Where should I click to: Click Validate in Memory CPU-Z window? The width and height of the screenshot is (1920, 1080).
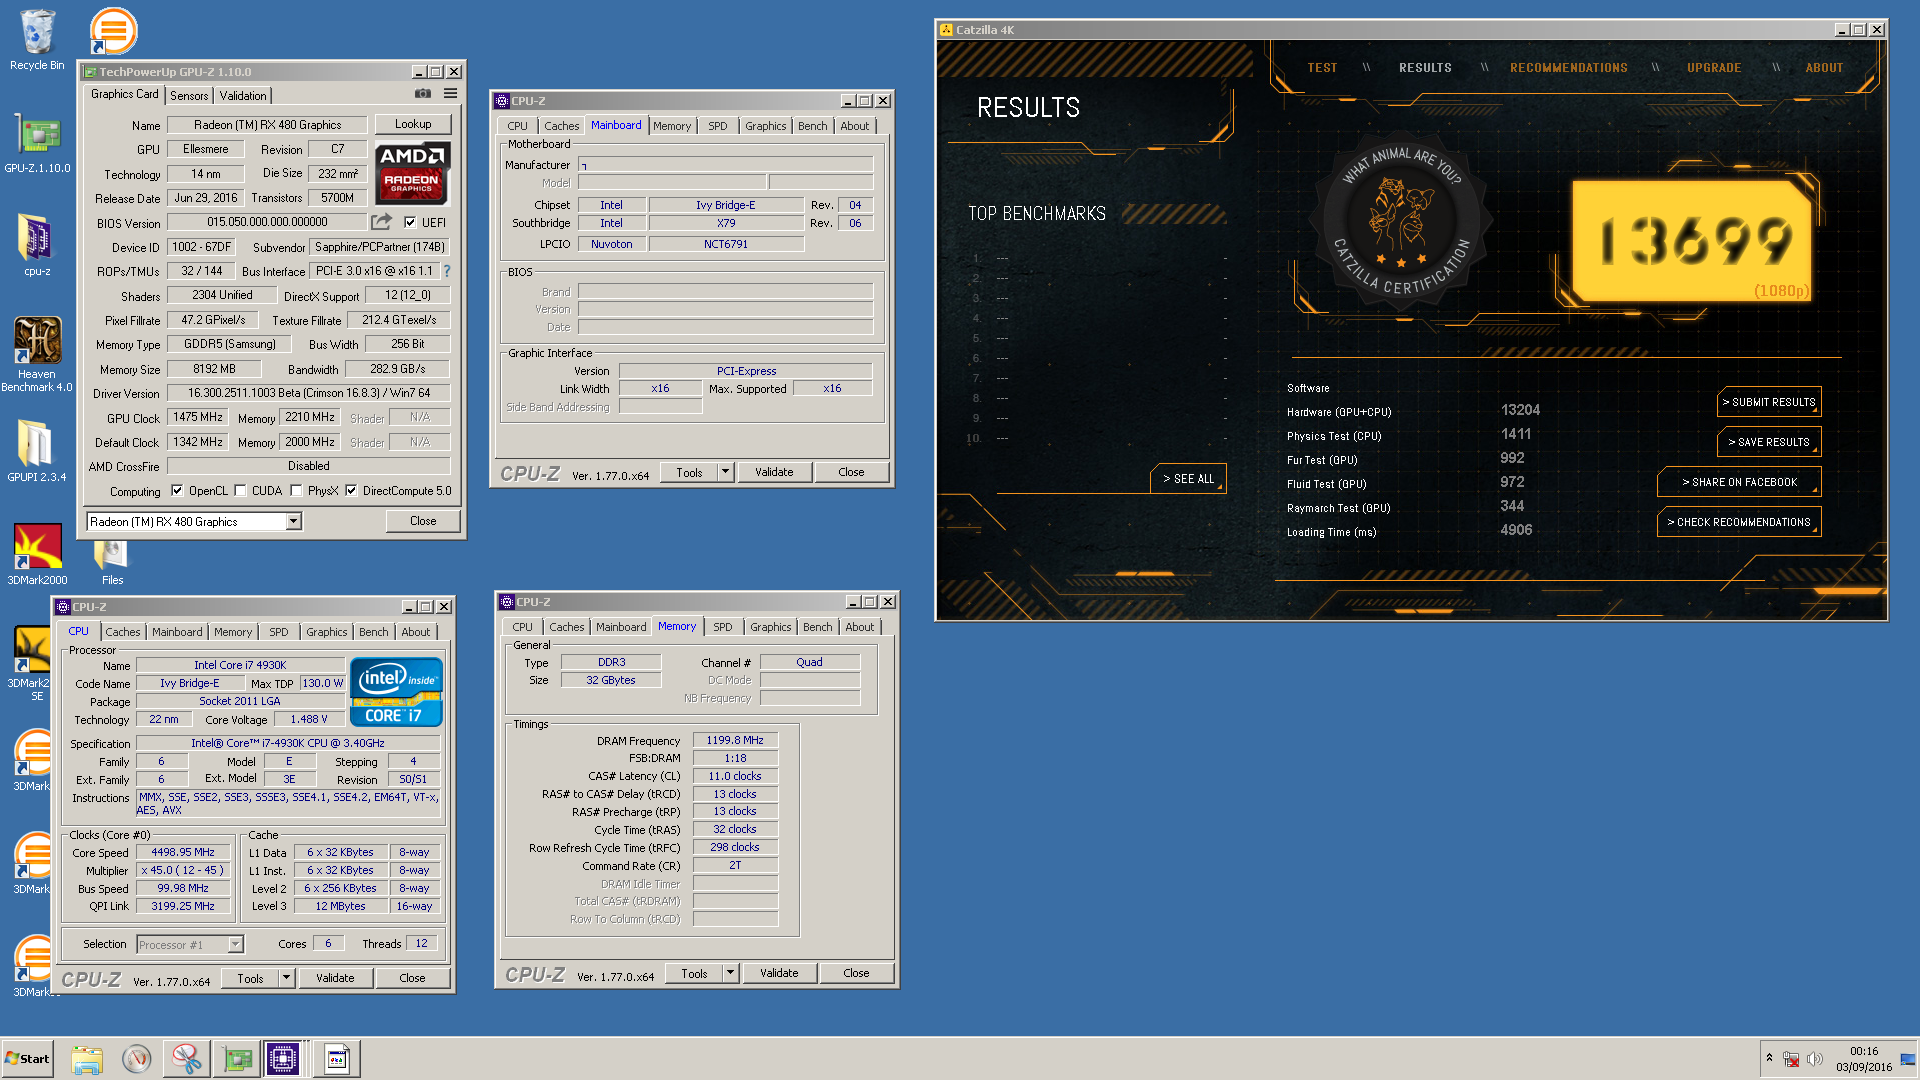(779, 973)
